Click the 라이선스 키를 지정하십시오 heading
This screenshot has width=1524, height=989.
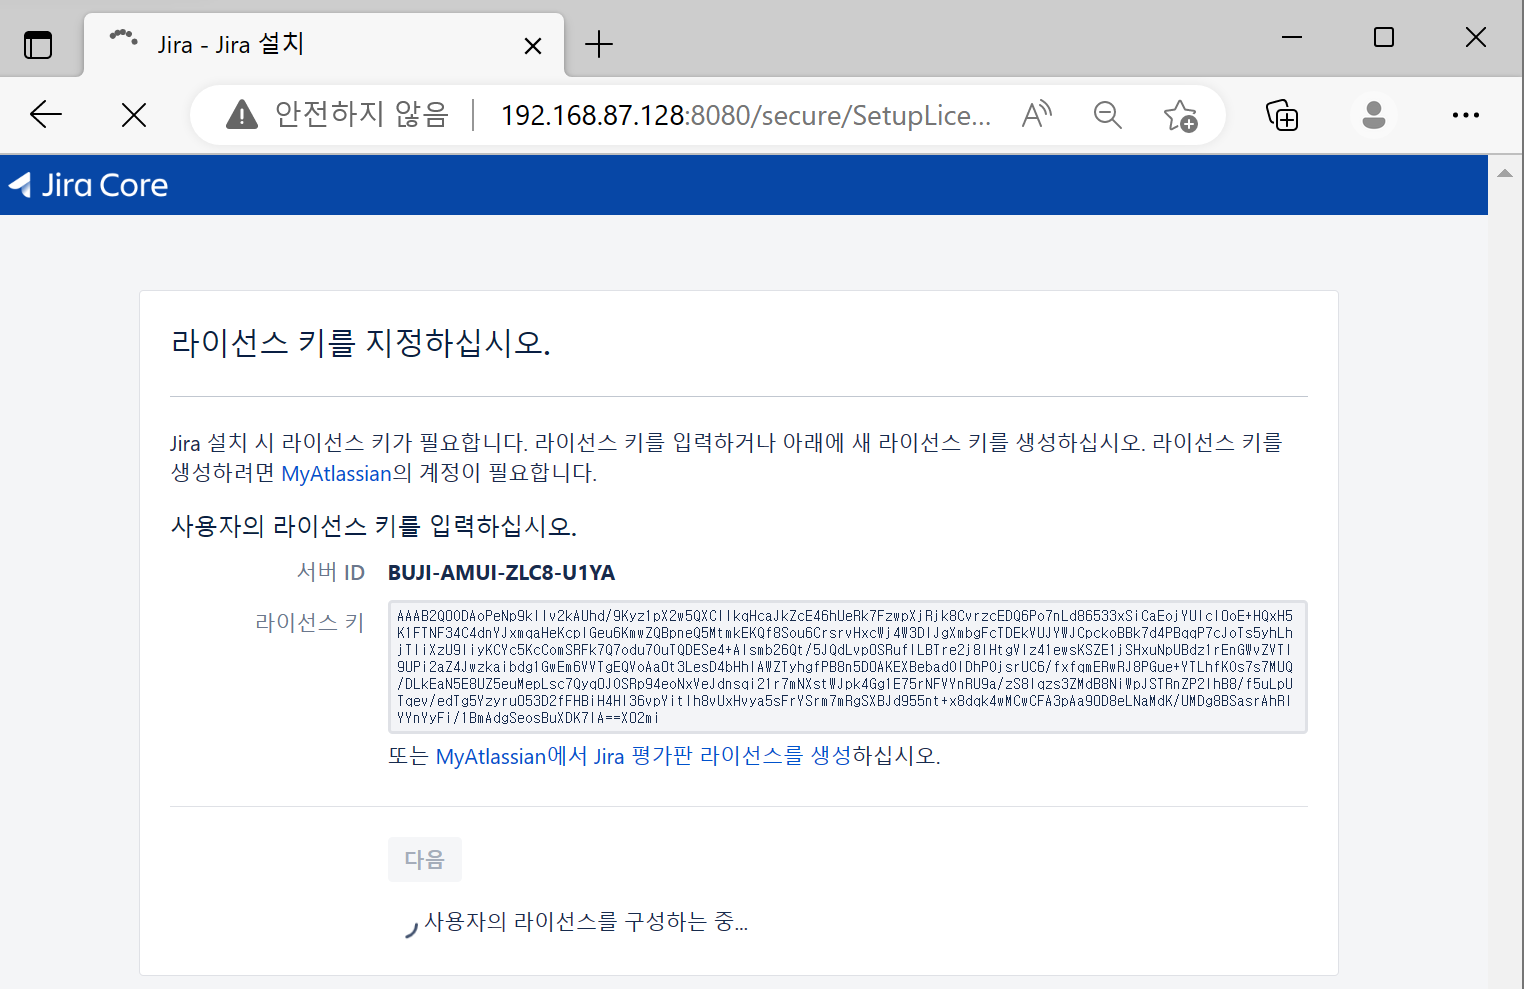click(361, 343)
